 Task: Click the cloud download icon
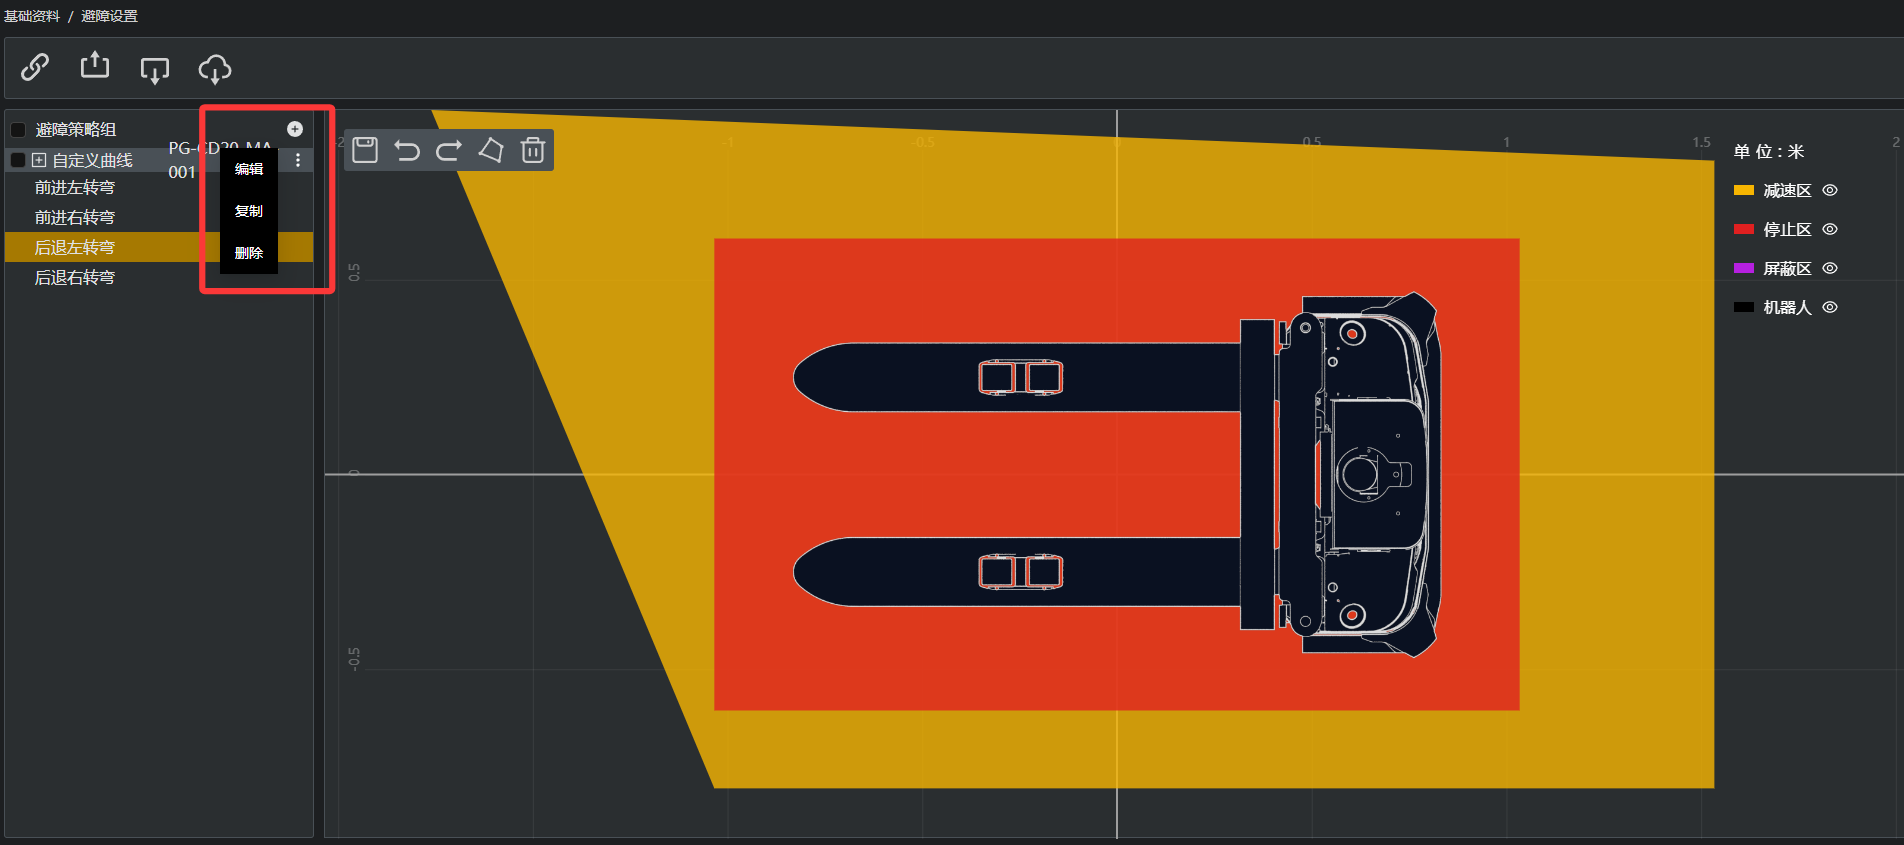(215, 69)
